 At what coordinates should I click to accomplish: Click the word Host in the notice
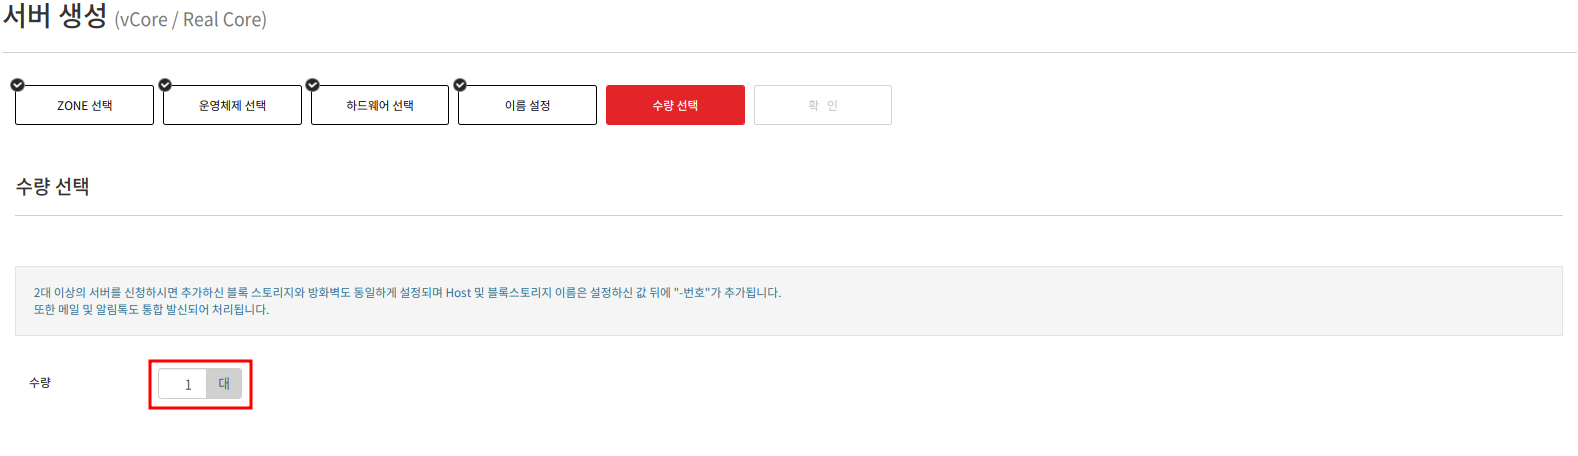(x=458, y=293)
